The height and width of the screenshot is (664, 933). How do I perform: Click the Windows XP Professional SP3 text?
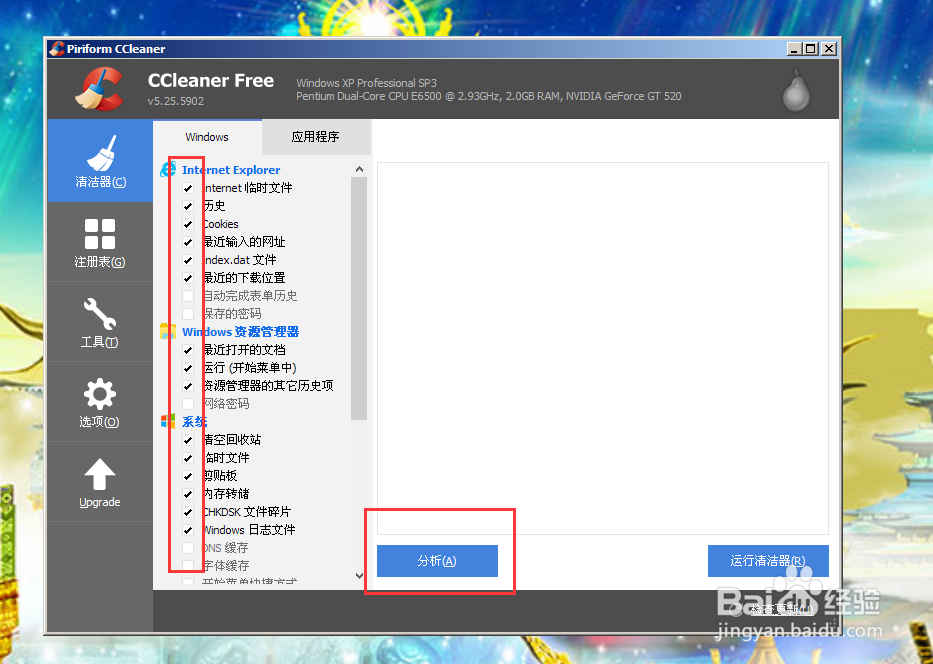point(367,83)
